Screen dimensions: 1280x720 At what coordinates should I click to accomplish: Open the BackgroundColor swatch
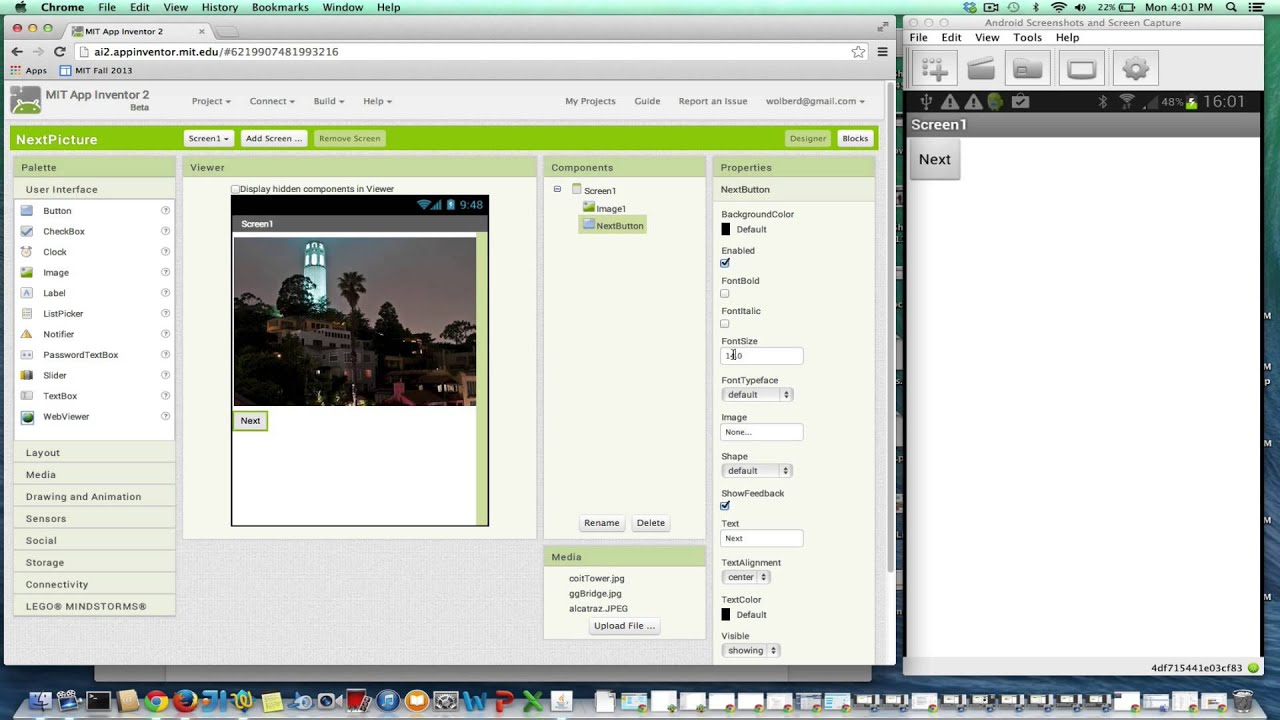point(726,230)
